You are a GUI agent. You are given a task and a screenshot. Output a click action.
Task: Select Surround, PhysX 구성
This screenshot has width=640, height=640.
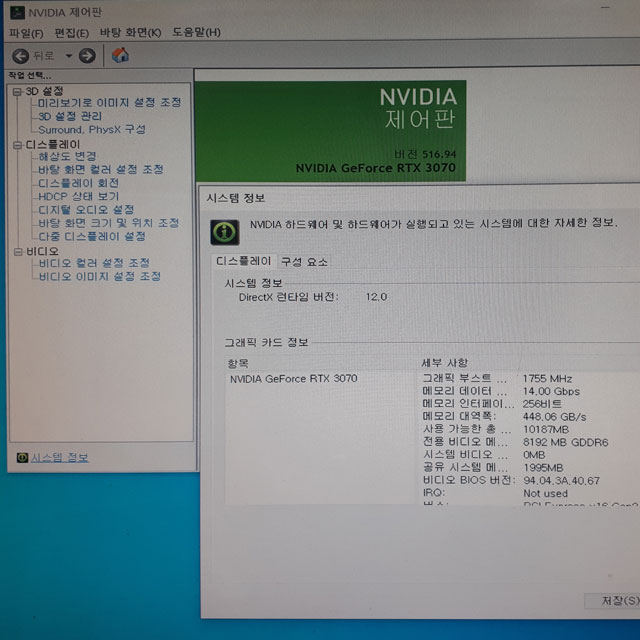pos(92,129)
